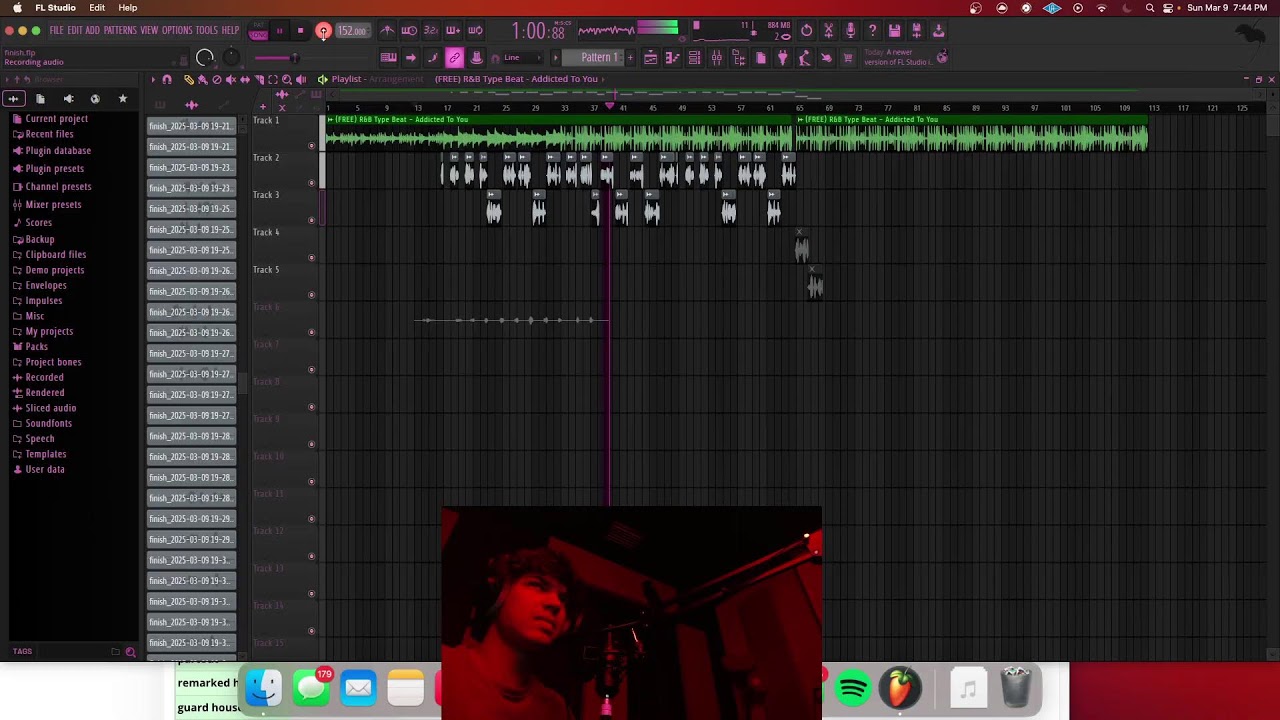This screenshot has height=720, width=1280.
Task: Click the master pitch knob
Action: [231, 58]
